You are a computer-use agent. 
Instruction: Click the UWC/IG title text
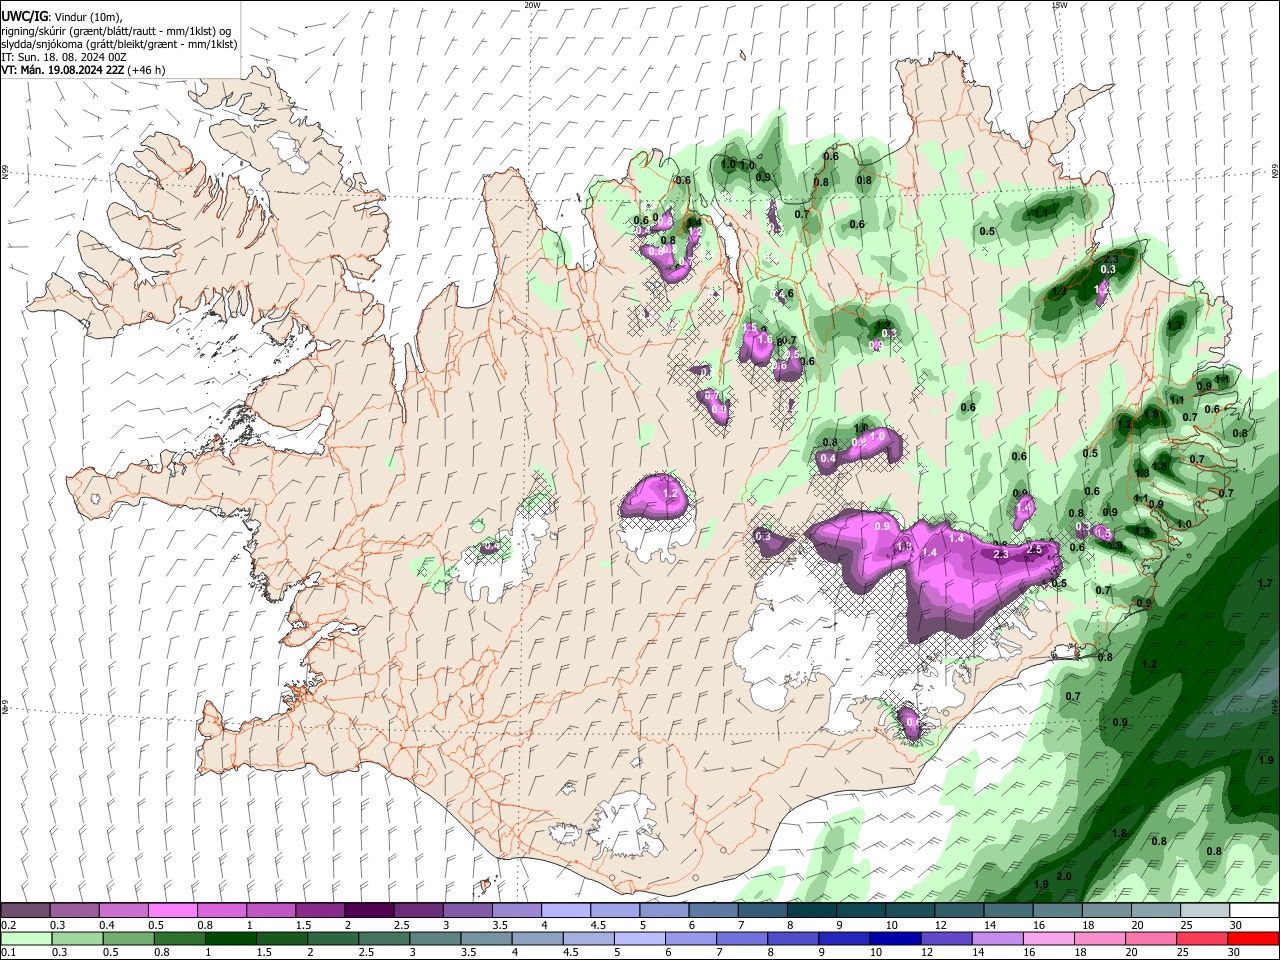coord(23,17)
